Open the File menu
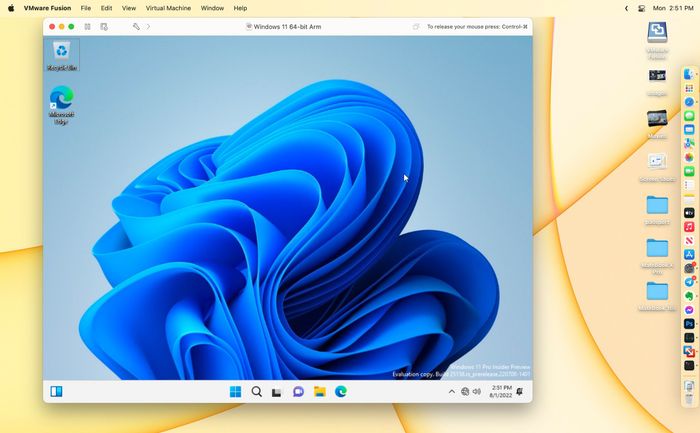 pos(86,8)
